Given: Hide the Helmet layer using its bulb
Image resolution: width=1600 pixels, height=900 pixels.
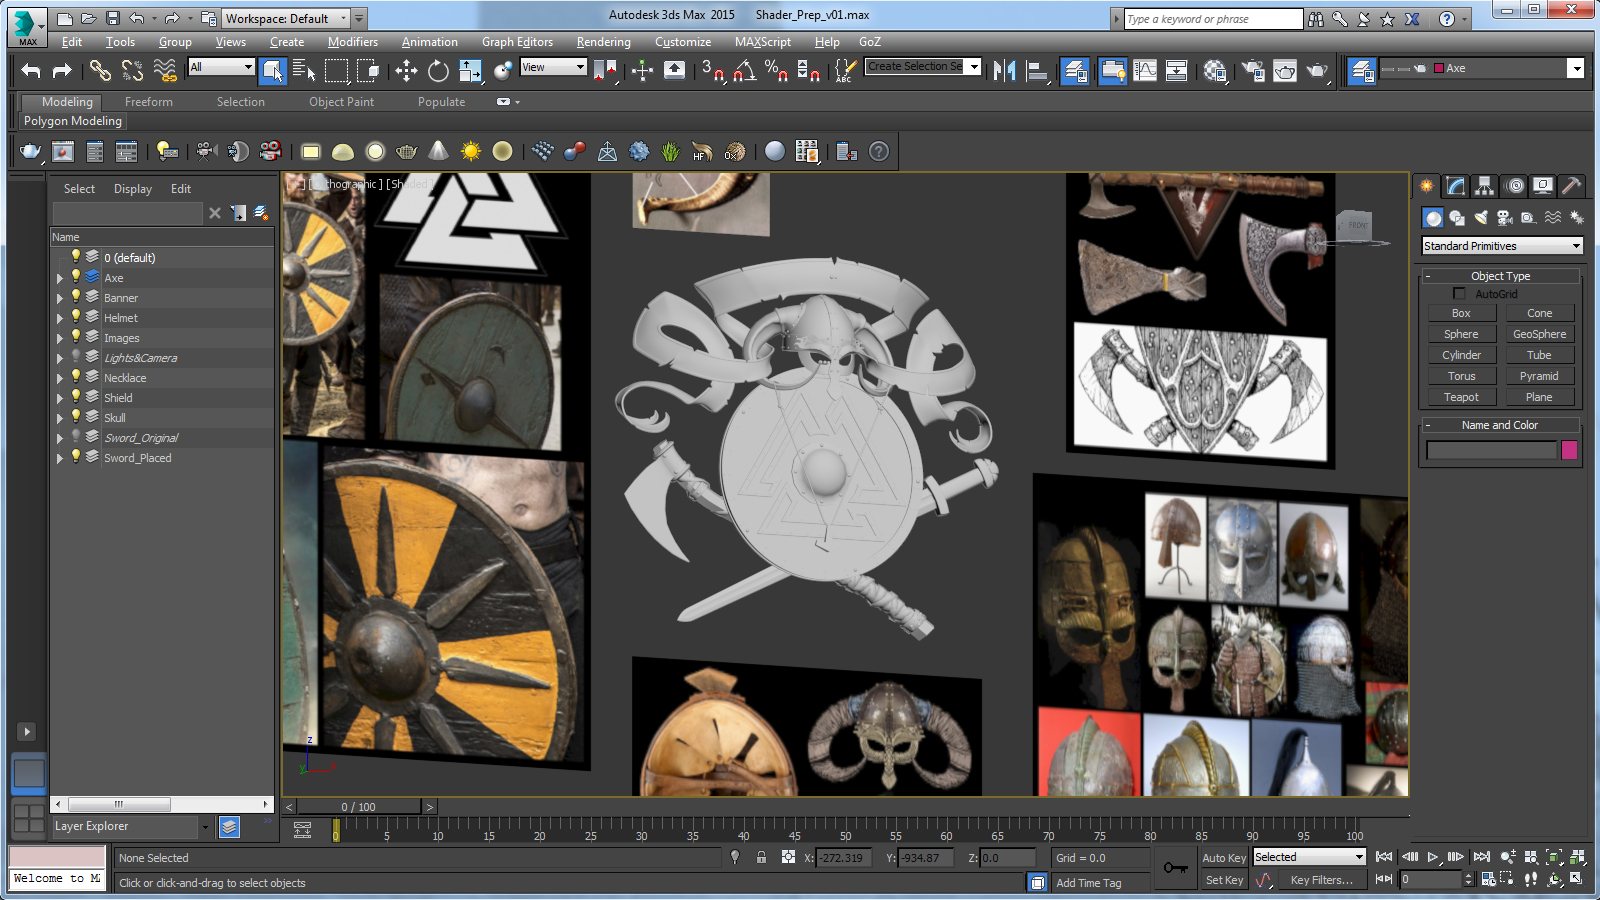Looking at the screenshot, I should (x=75, y=317).
